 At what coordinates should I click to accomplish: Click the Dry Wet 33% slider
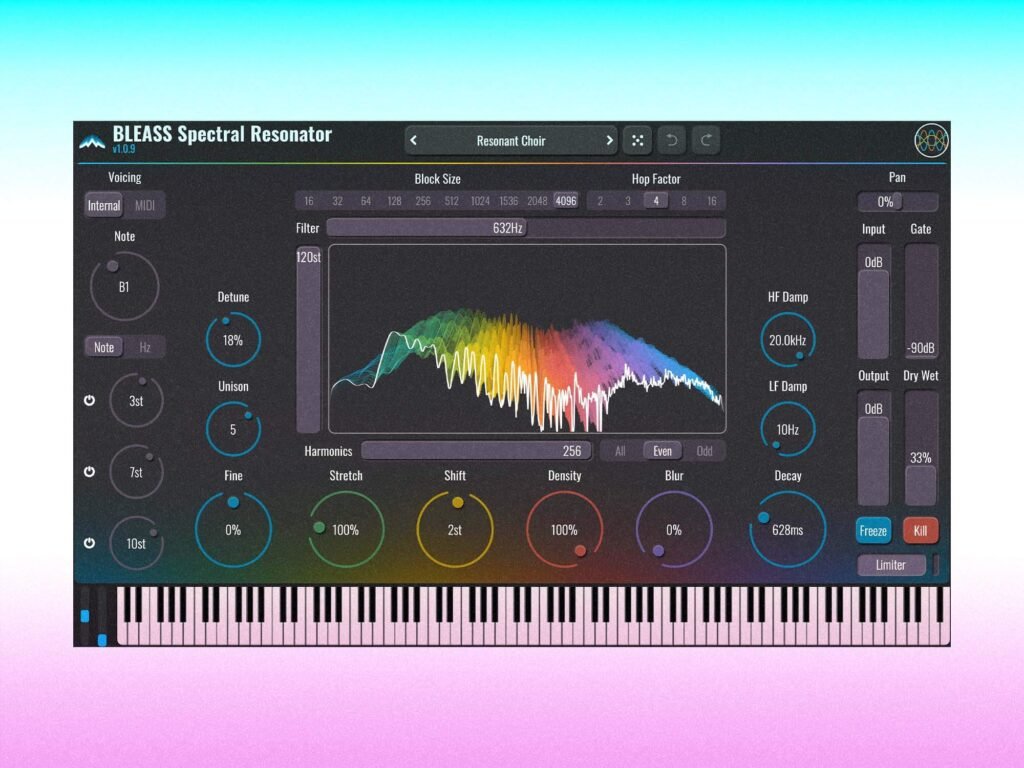(921, 449)
